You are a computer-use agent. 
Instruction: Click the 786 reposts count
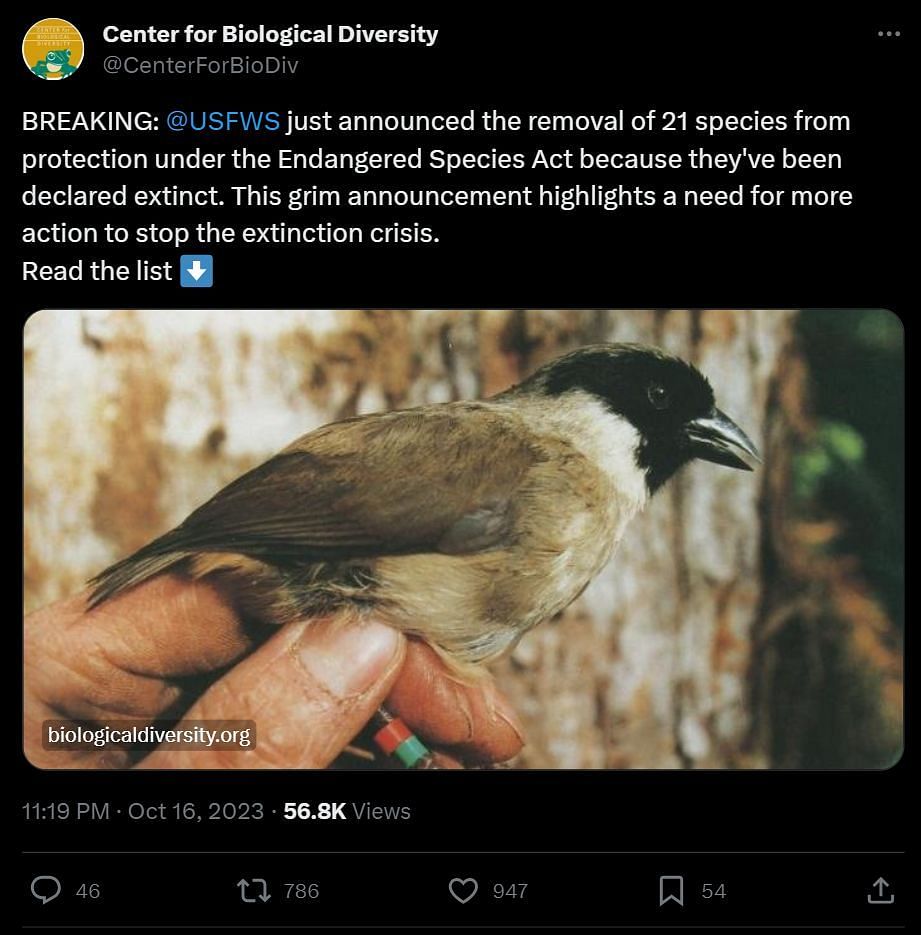click(302, 891)
